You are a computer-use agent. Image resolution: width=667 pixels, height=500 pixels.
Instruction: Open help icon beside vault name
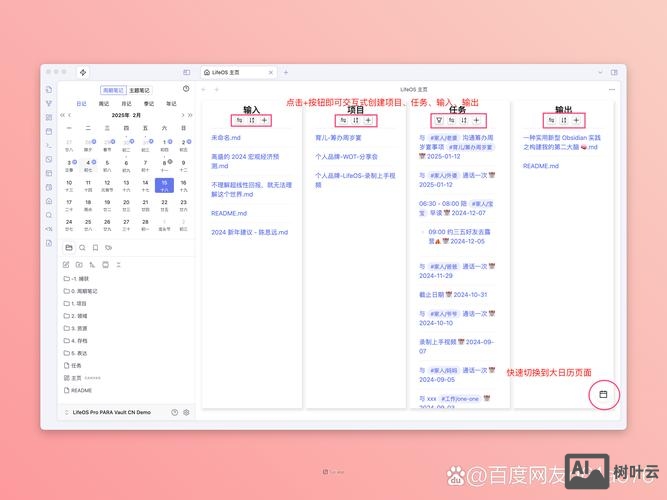(174, 412)
